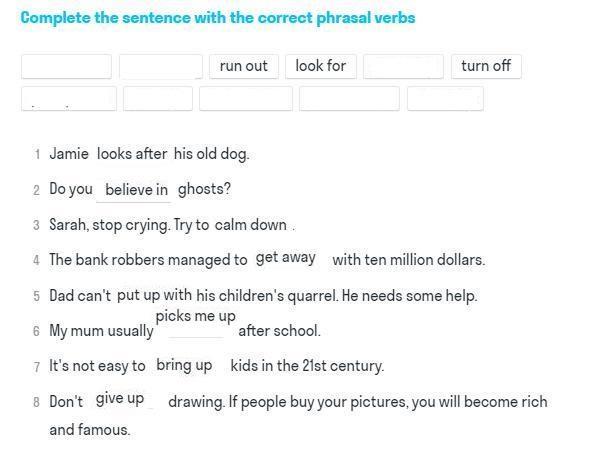Click the second empty tile in the bottom row
596x450 pixels.
click(x=158, y=98)
